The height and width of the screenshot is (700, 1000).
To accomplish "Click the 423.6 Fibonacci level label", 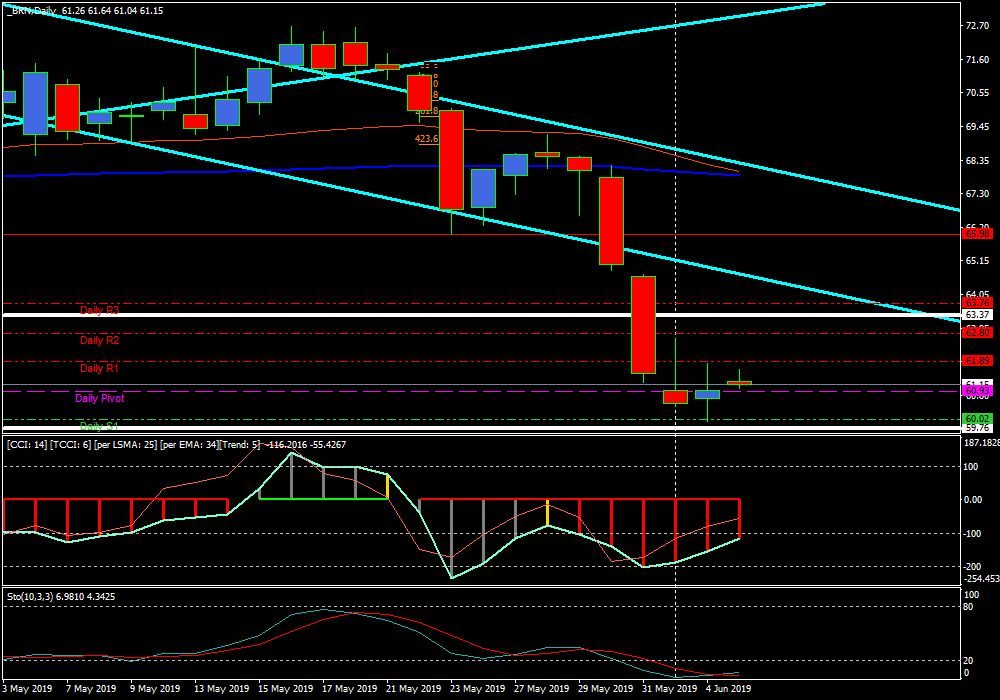I will point(427,140).
